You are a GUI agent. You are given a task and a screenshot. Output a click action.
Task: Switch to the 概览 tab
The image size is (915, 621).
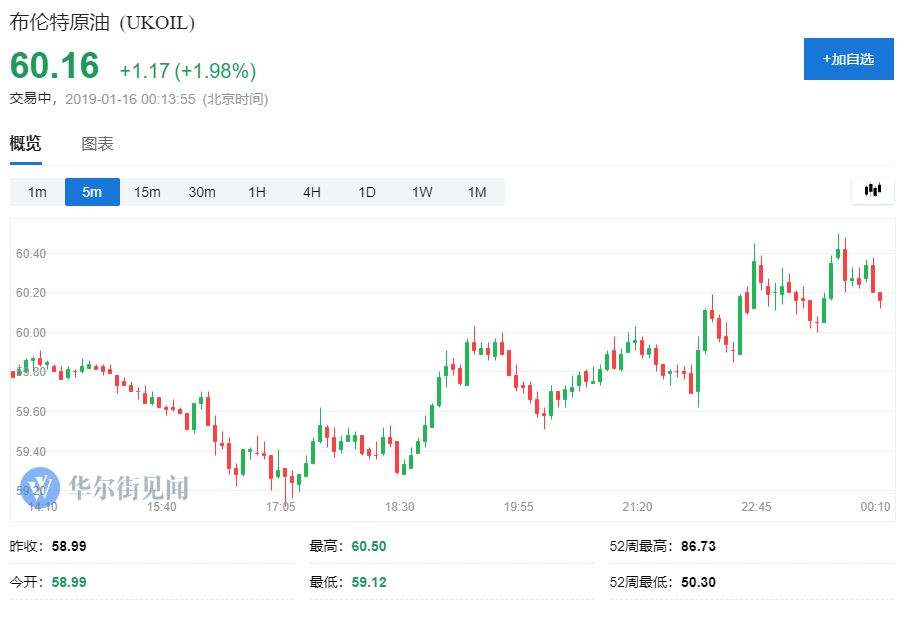click(x=26, y=144)
